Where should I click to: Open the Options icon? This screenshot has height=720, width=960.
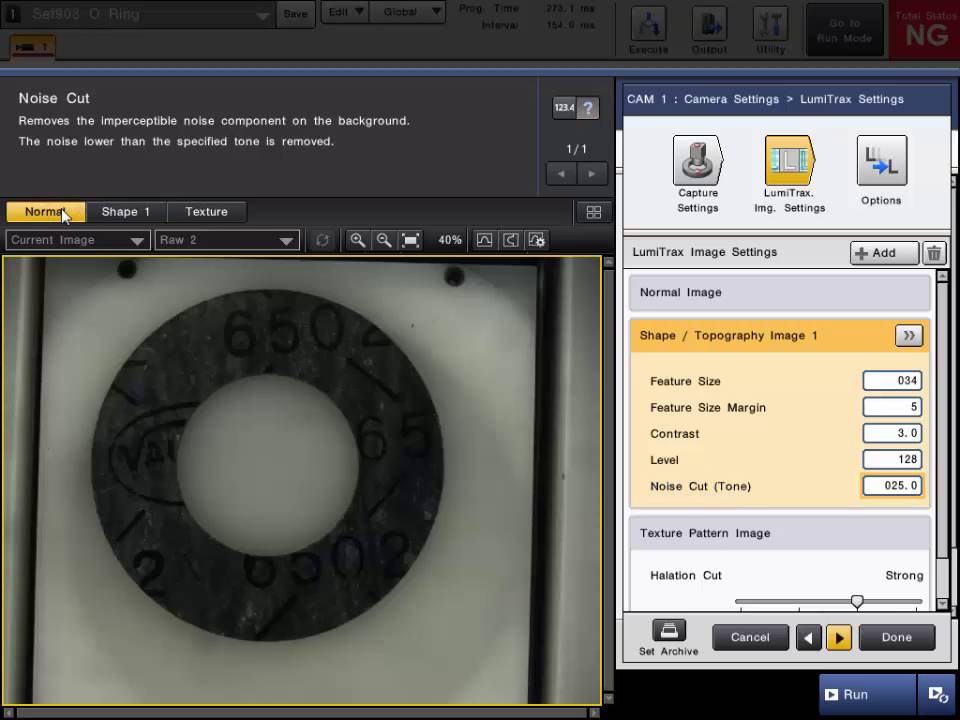(881, 161)
